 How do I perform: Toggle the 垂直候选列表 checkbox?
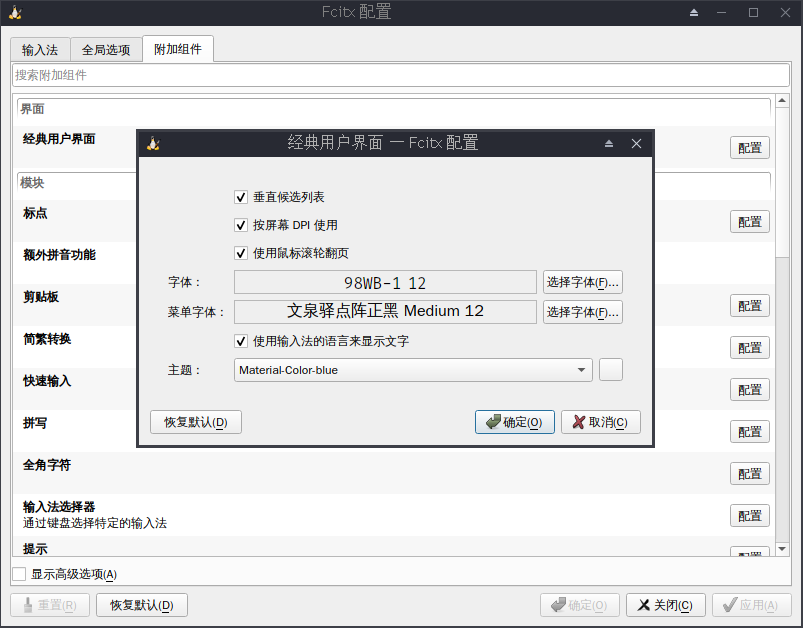241,197
